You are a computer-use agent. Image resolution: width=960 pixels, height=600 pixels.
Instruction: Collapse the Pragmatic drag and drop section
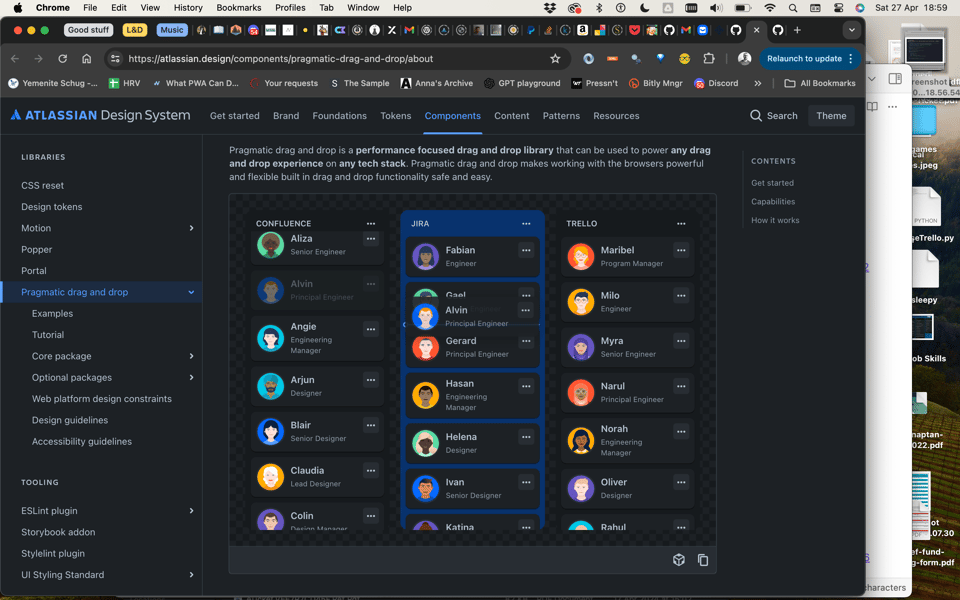pos(190,292)
